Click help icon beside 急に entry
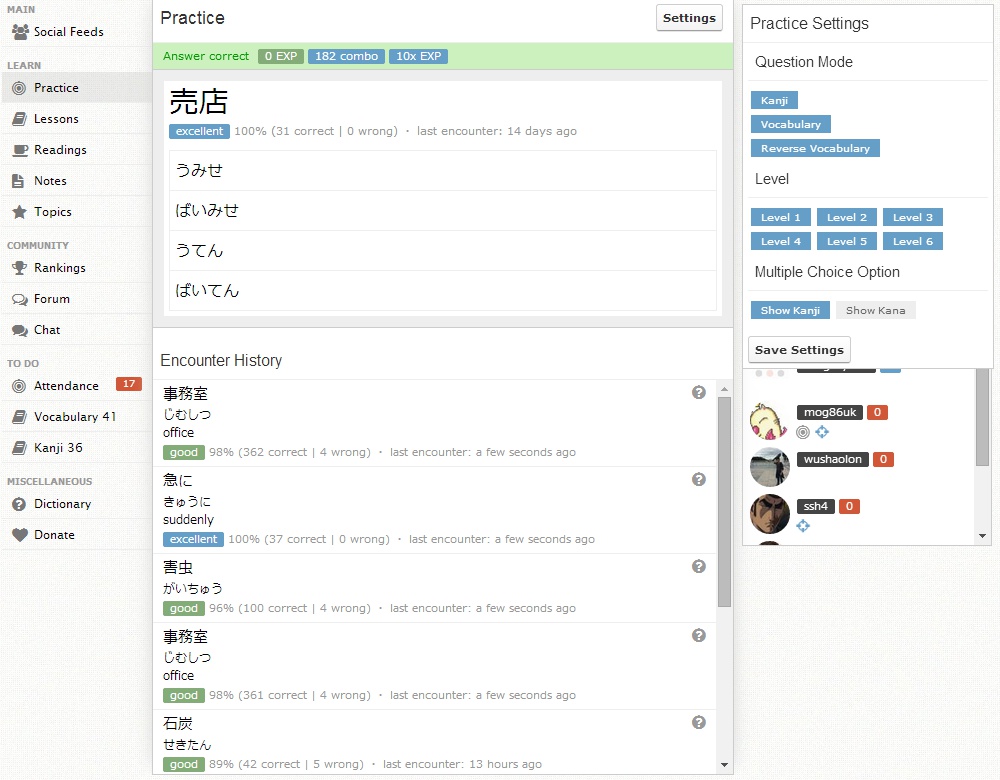The height and width of the screenshot is (780, 1000). (x=699, y=480)
